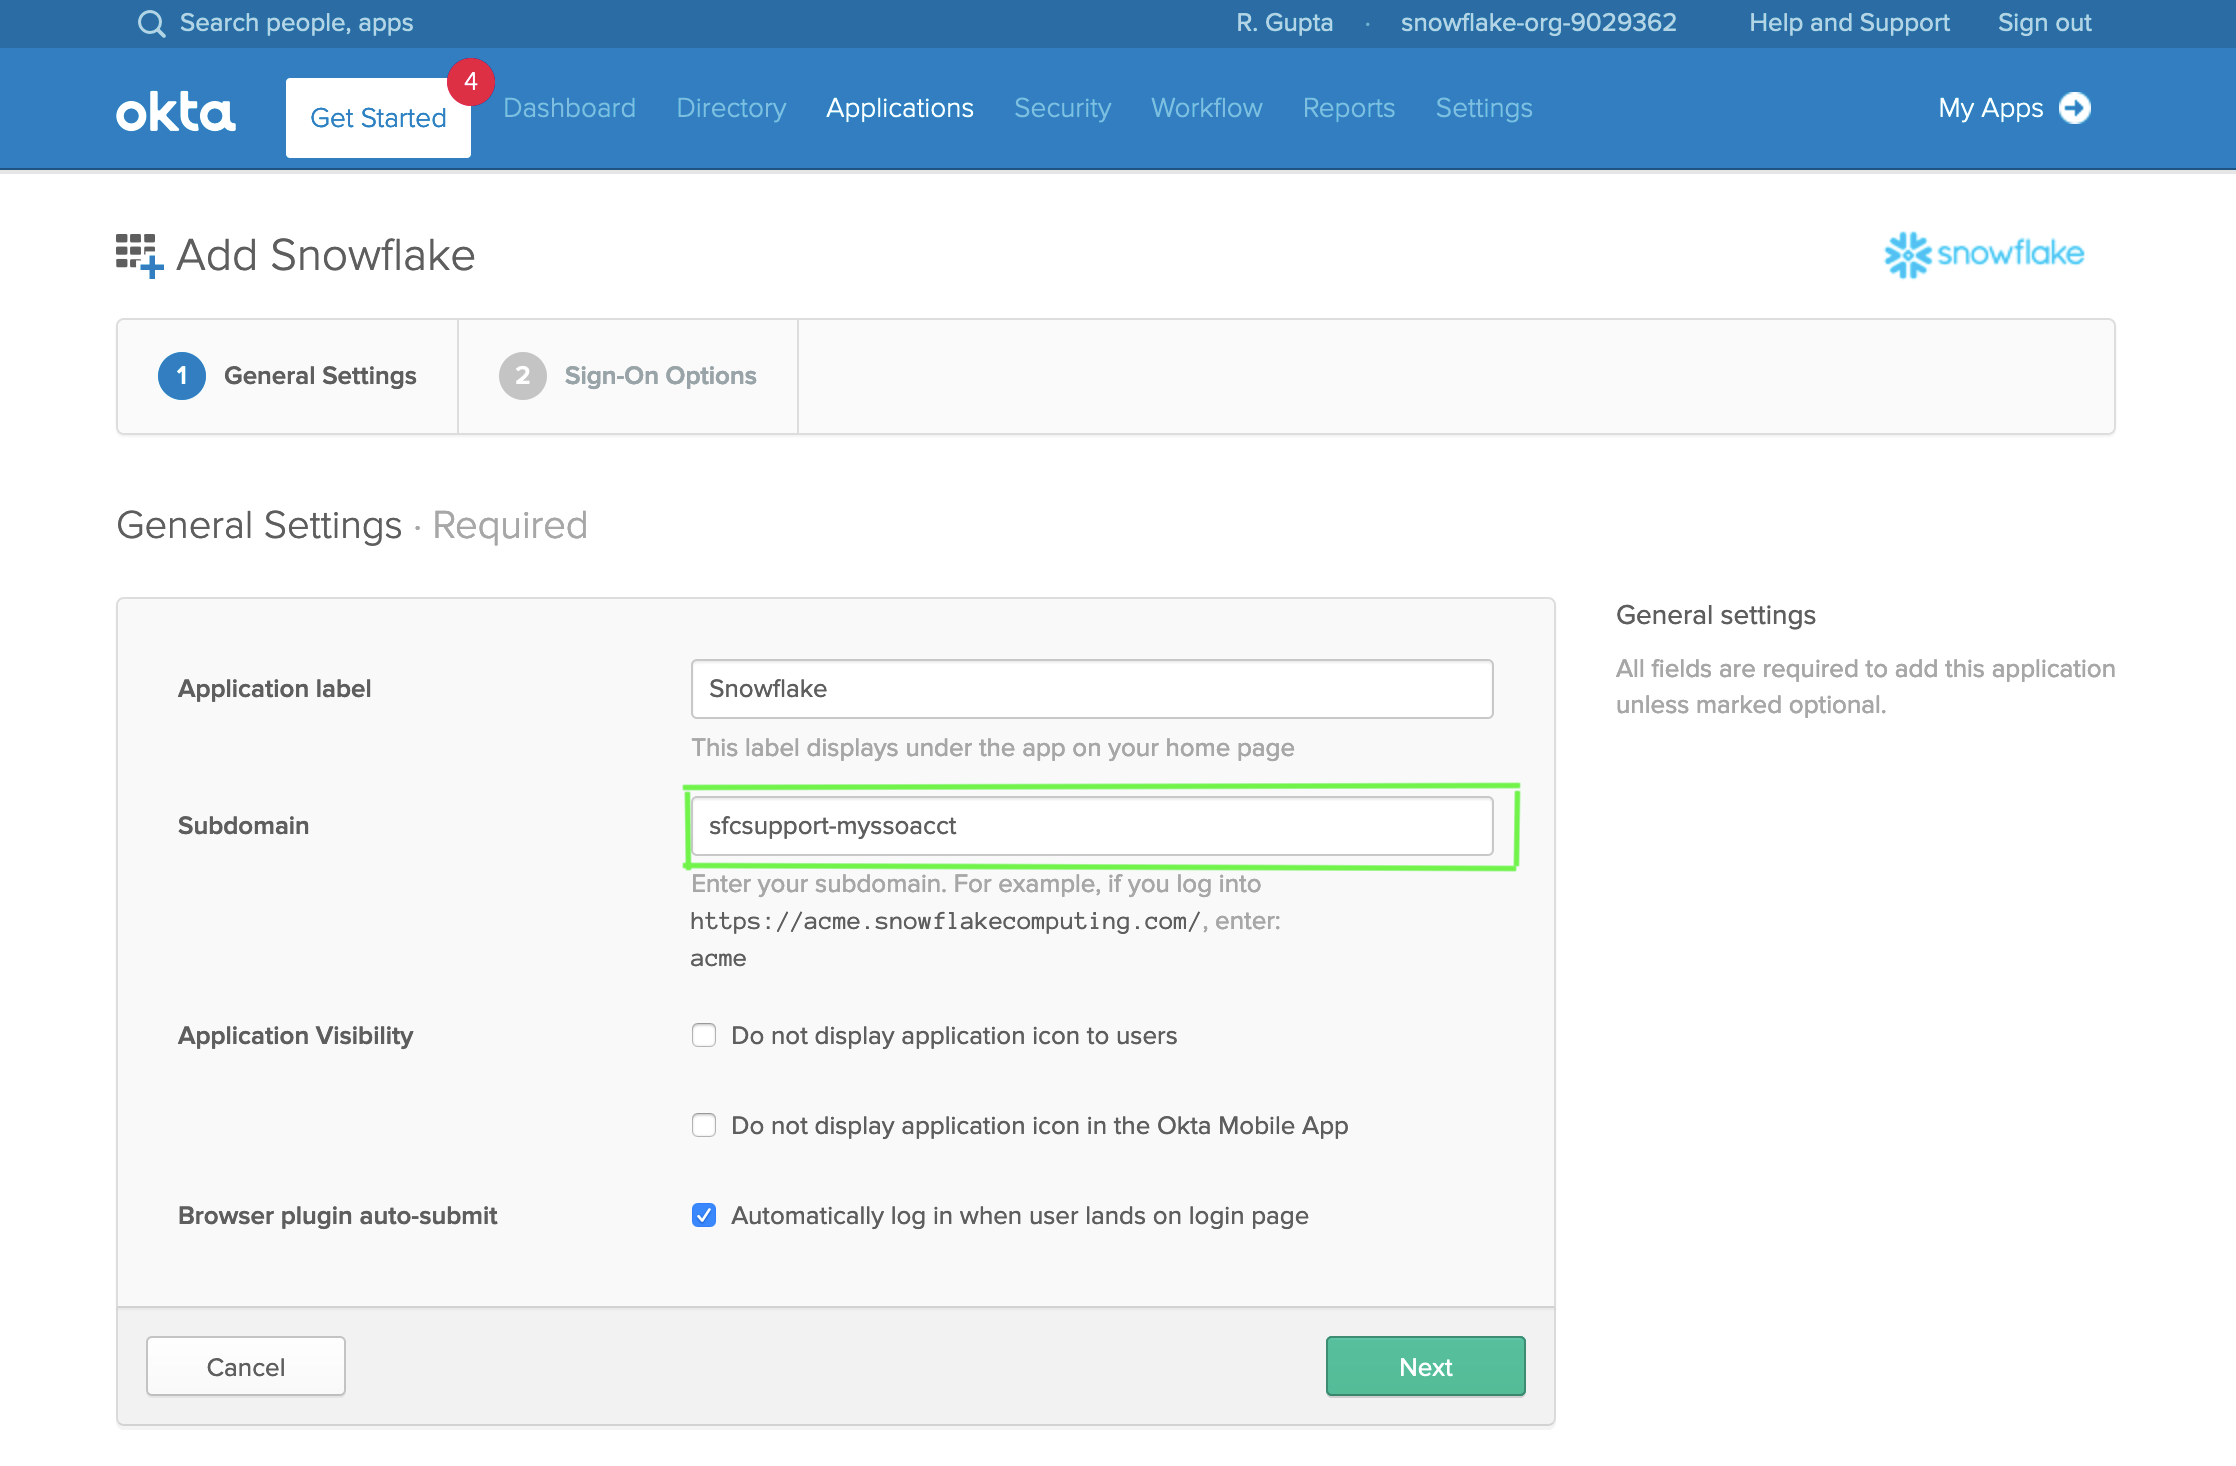Select step 1 General Settings circle

click(182, 376)
